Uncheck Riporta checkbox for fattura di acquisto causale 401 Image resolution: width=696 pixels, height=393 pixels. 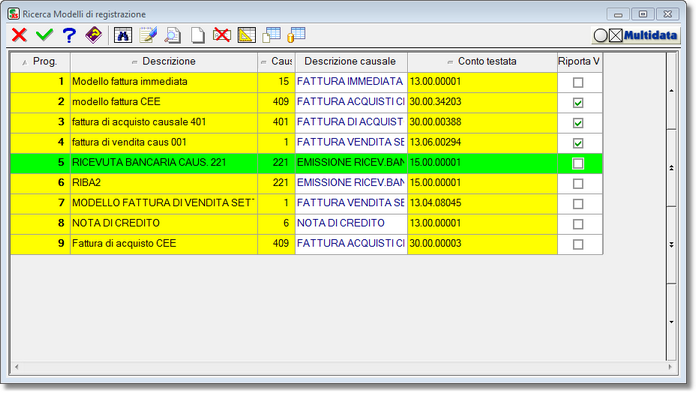[x=577, y=123]
